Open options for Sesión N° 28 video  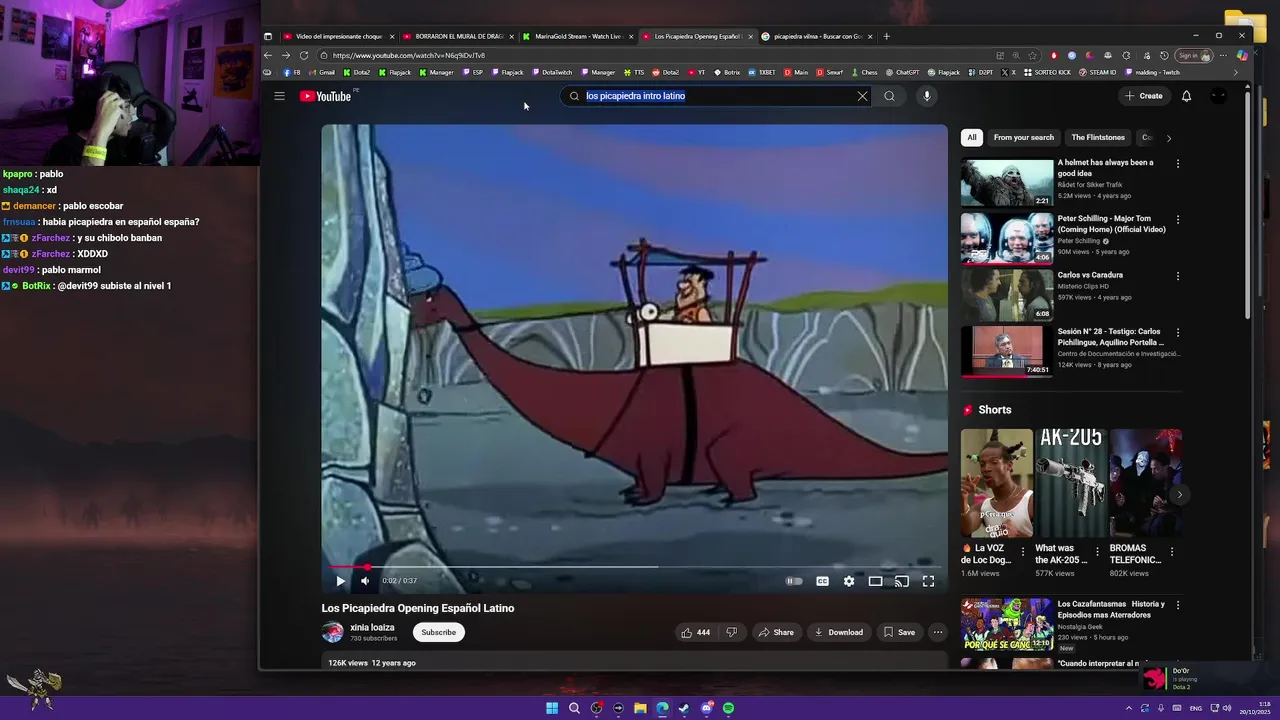pyautogui.click(x=1177, y=332)
